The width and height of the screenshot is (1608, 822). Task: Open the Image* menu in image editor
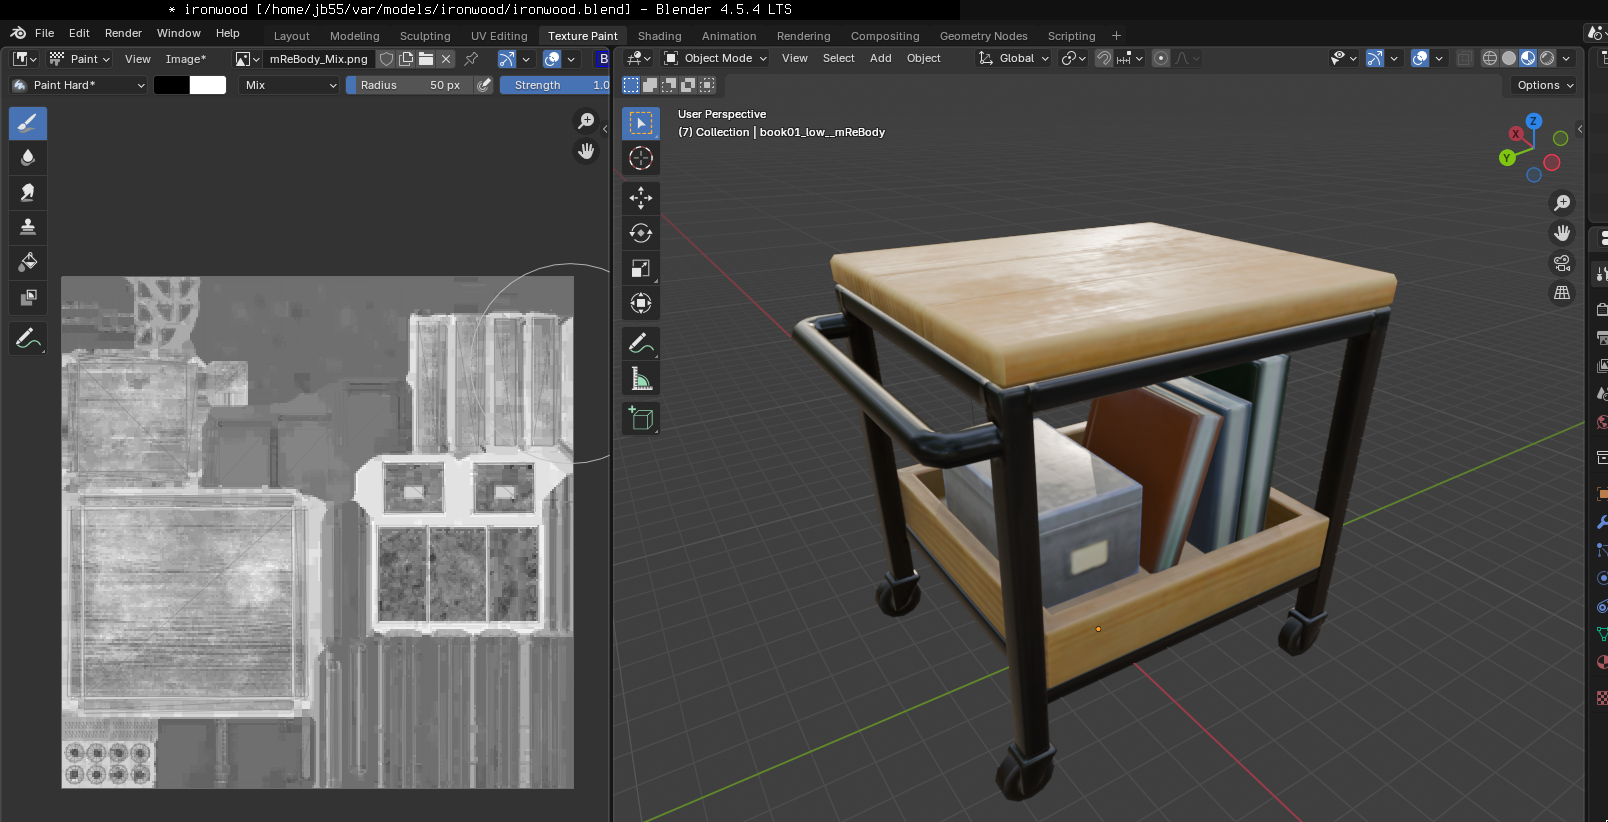tap(185, 59)
